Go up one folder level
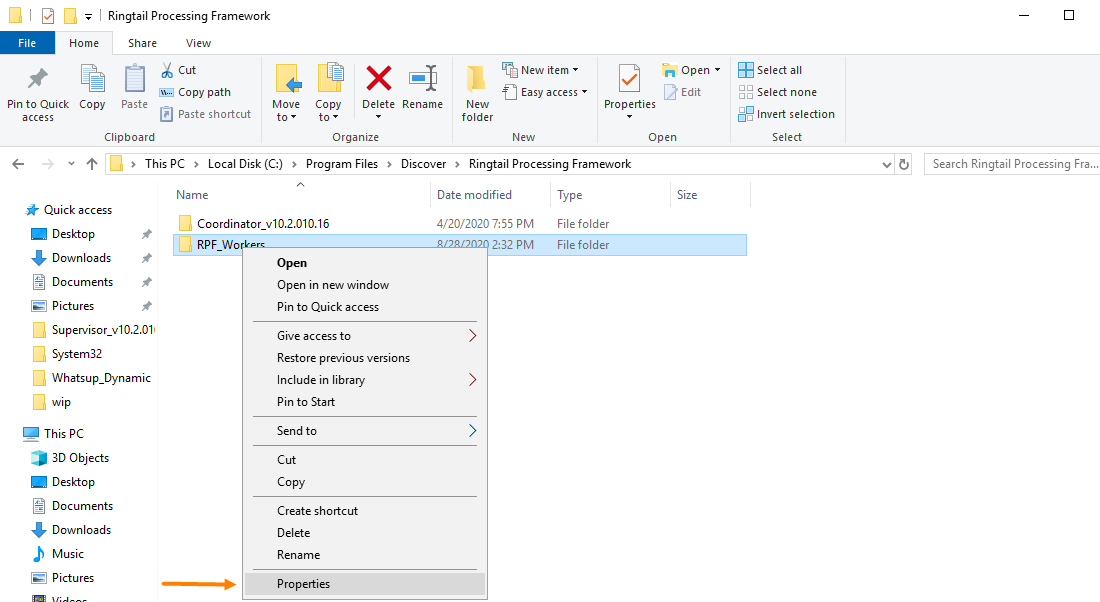 [x=92, y=164]
